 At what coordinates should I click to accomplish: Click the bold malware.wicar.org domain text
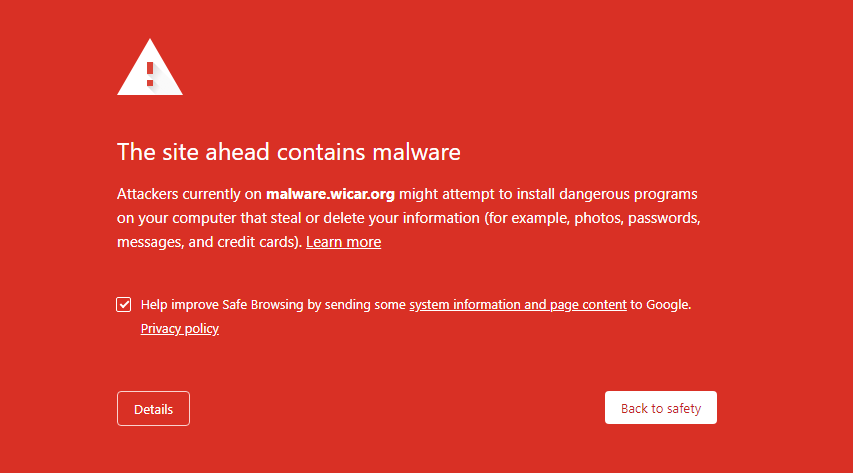point(330,194)
